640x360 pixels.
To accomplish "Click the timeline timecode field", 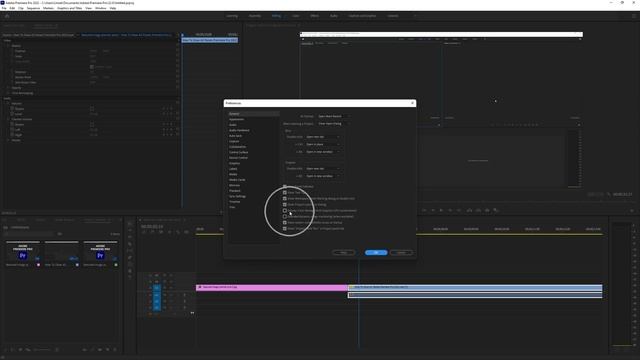I will coord(152,226).
